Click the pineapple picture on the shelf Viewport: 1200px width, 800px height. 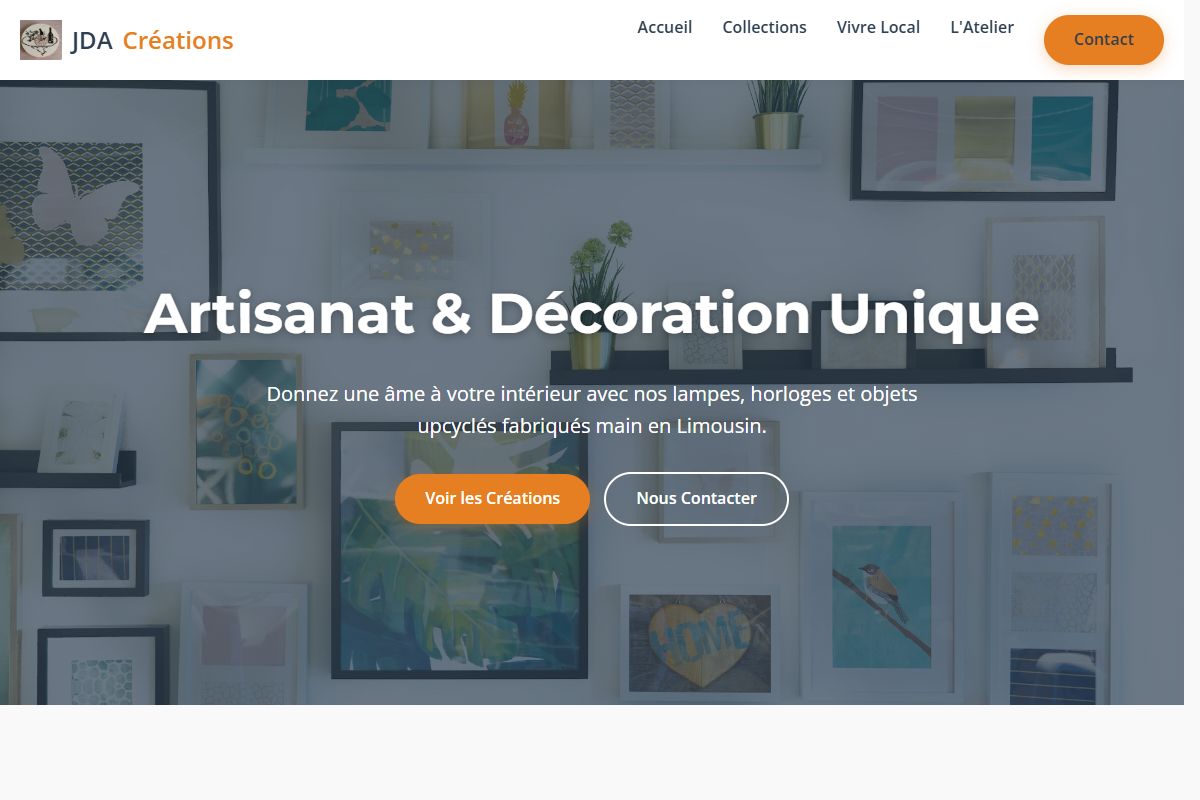pyautogui.click(x=516, y=114)
